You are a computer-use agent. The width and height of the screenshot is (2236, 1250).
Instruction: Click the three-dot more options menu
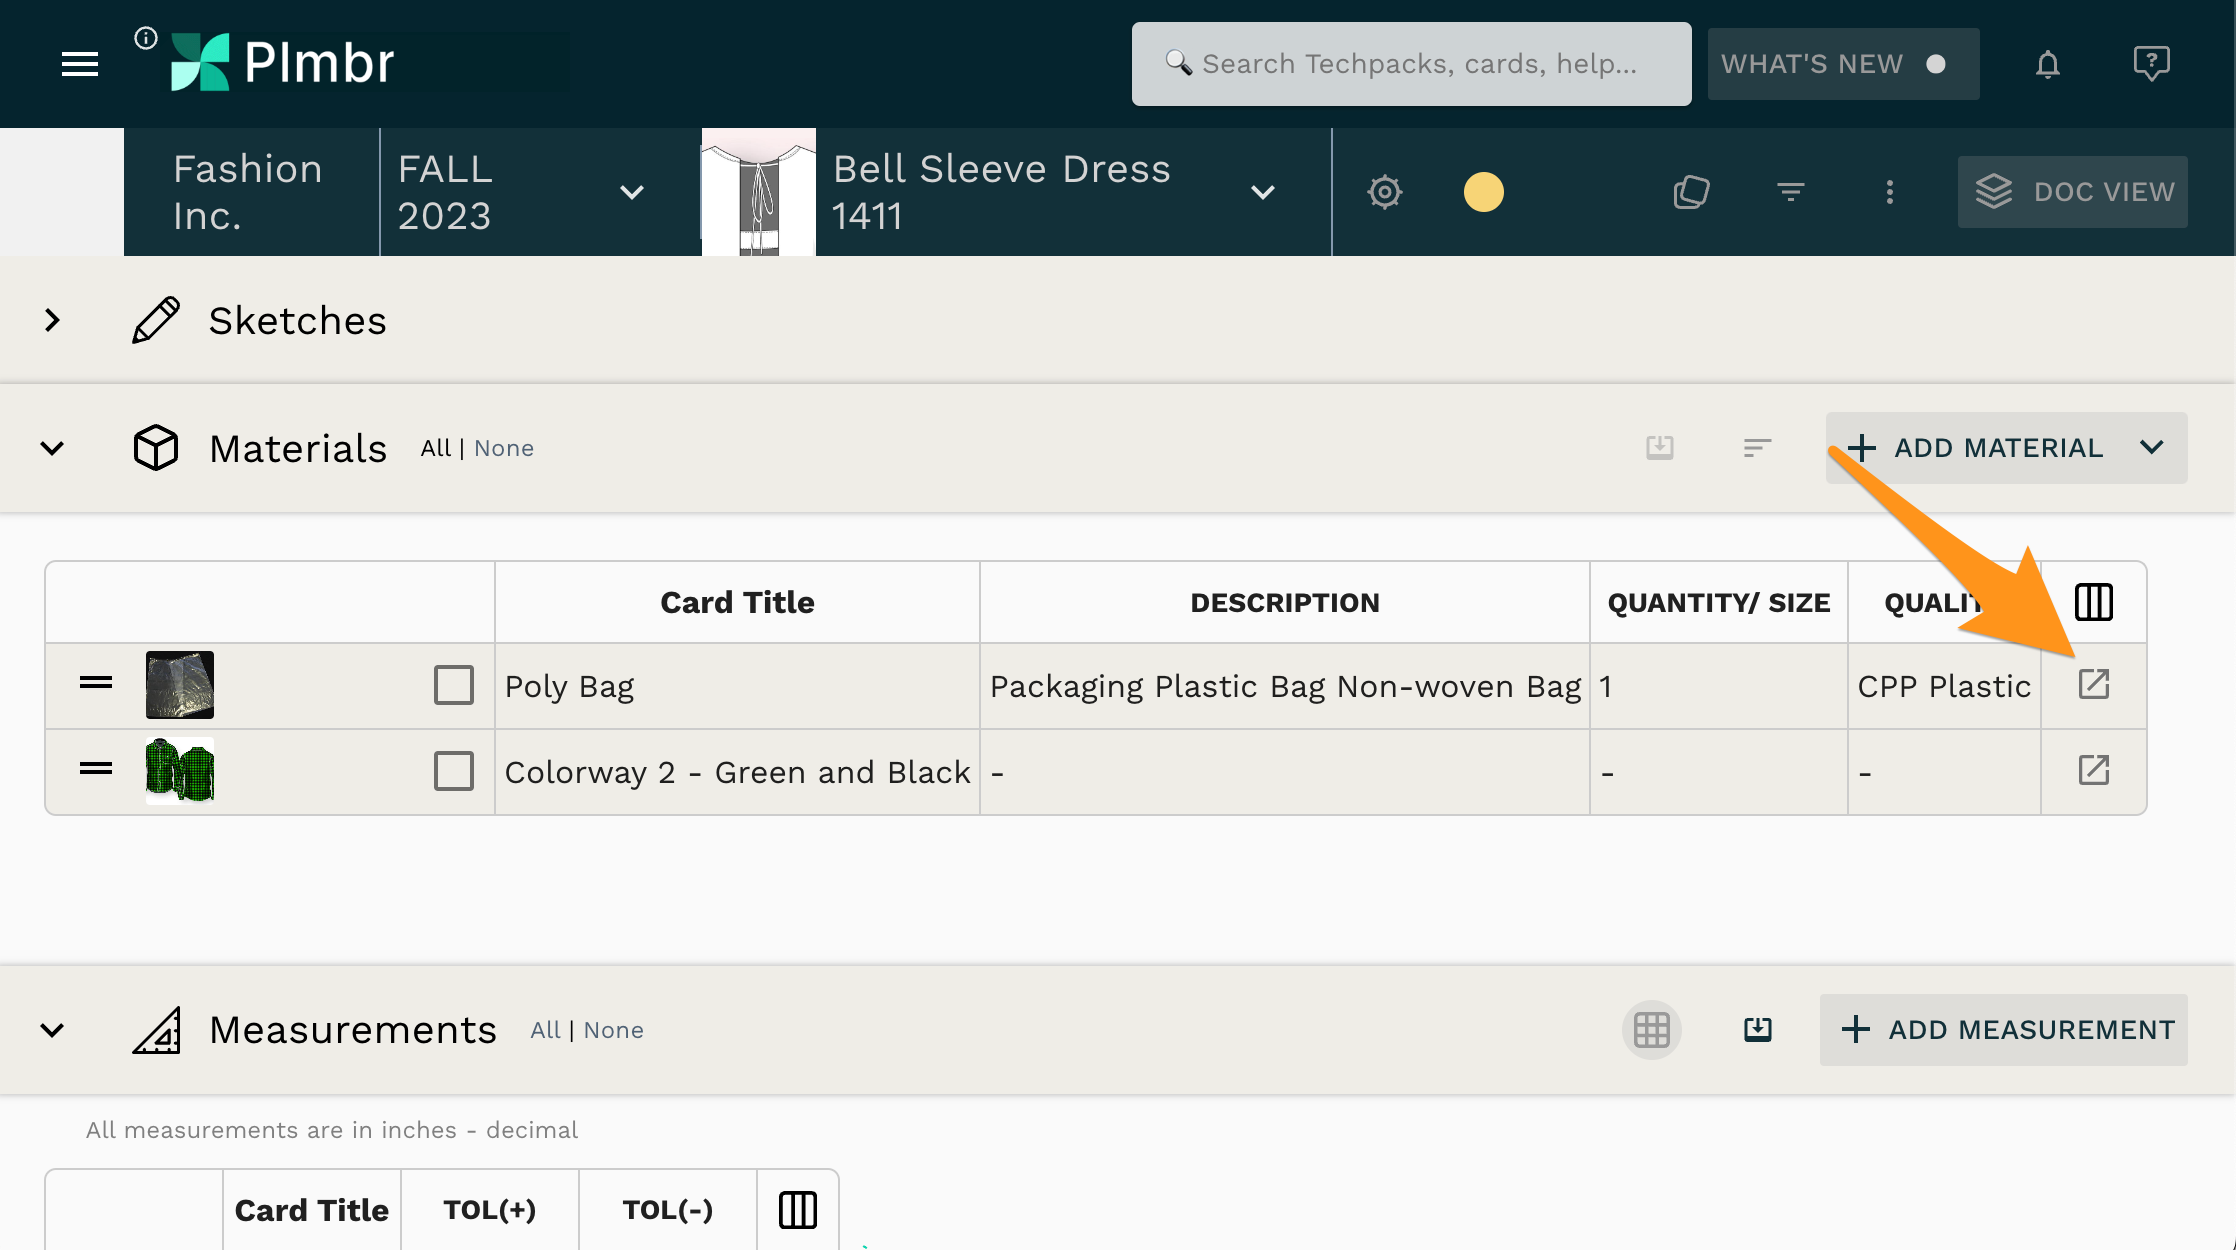tap(1889, 192)
